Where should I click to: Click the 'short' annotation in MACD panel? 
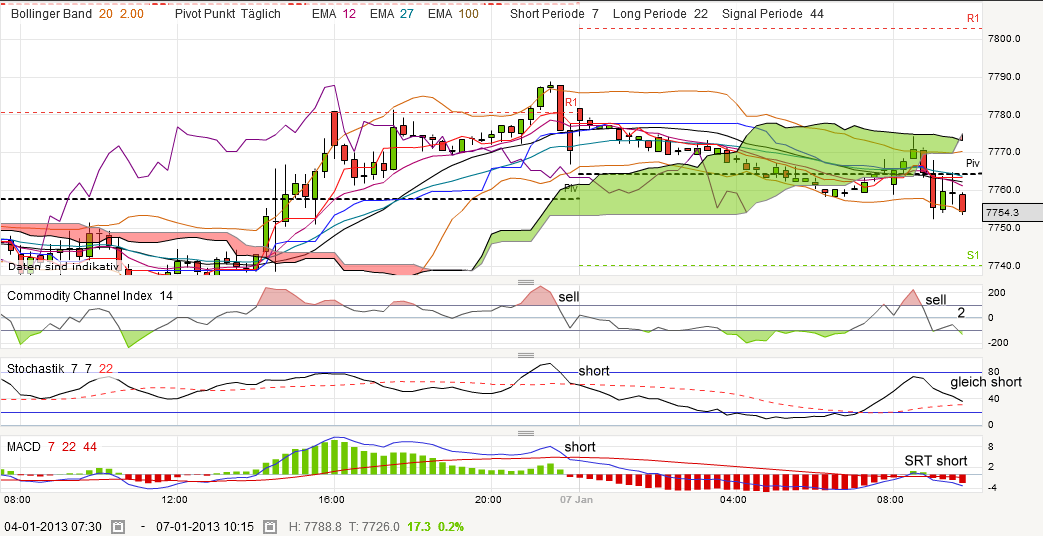click(580, 447)
